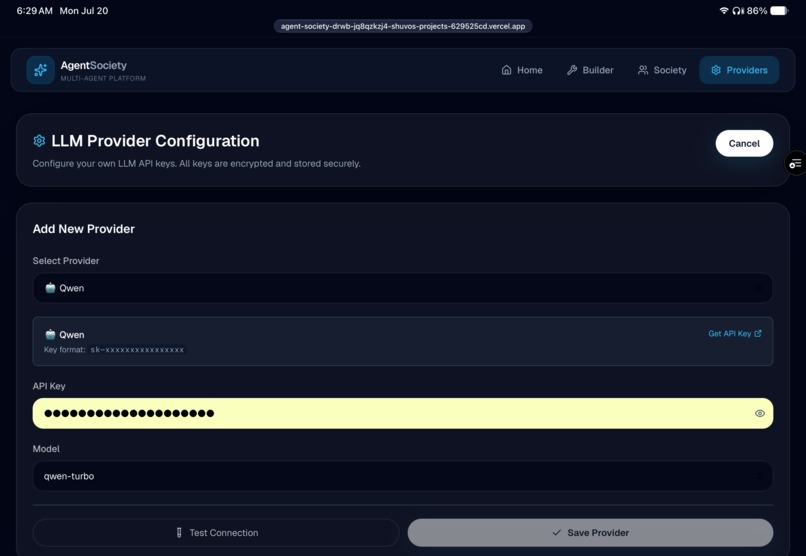
Task: Click the Test Connection button
Action: tap(216, 532)
